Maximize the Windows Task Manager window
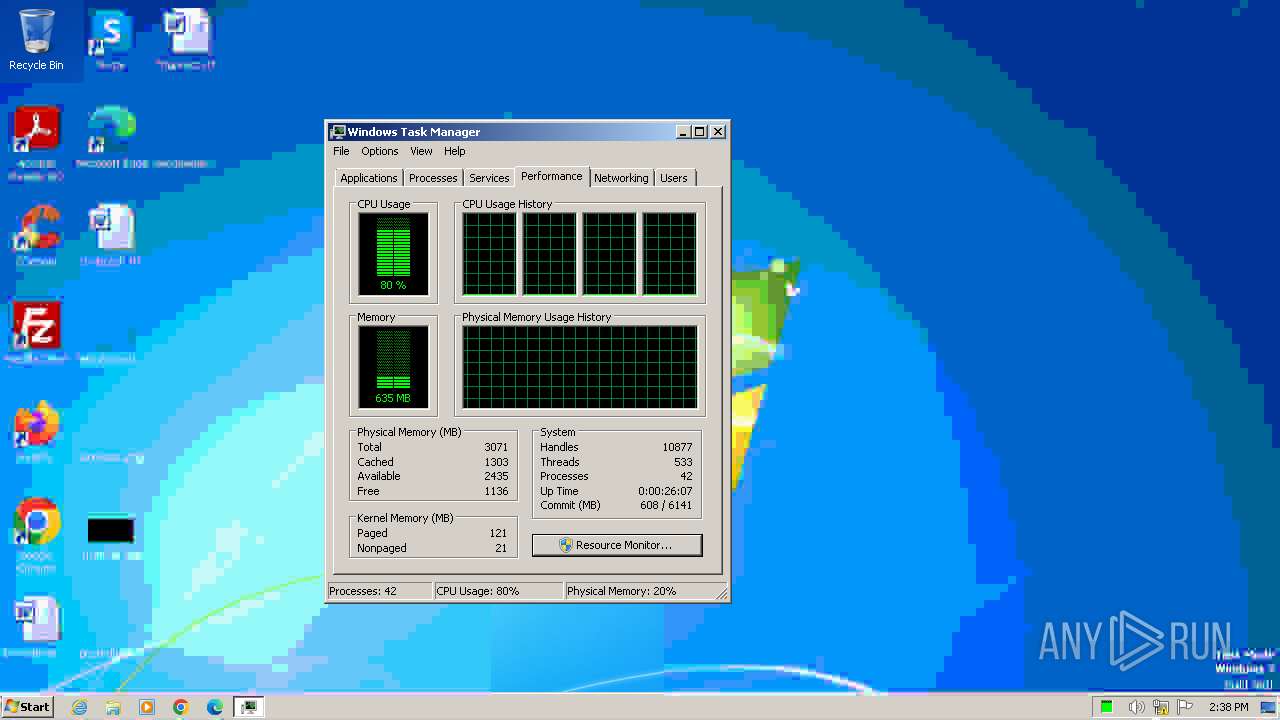The image size is (1280, 720). tap(700, 132)
